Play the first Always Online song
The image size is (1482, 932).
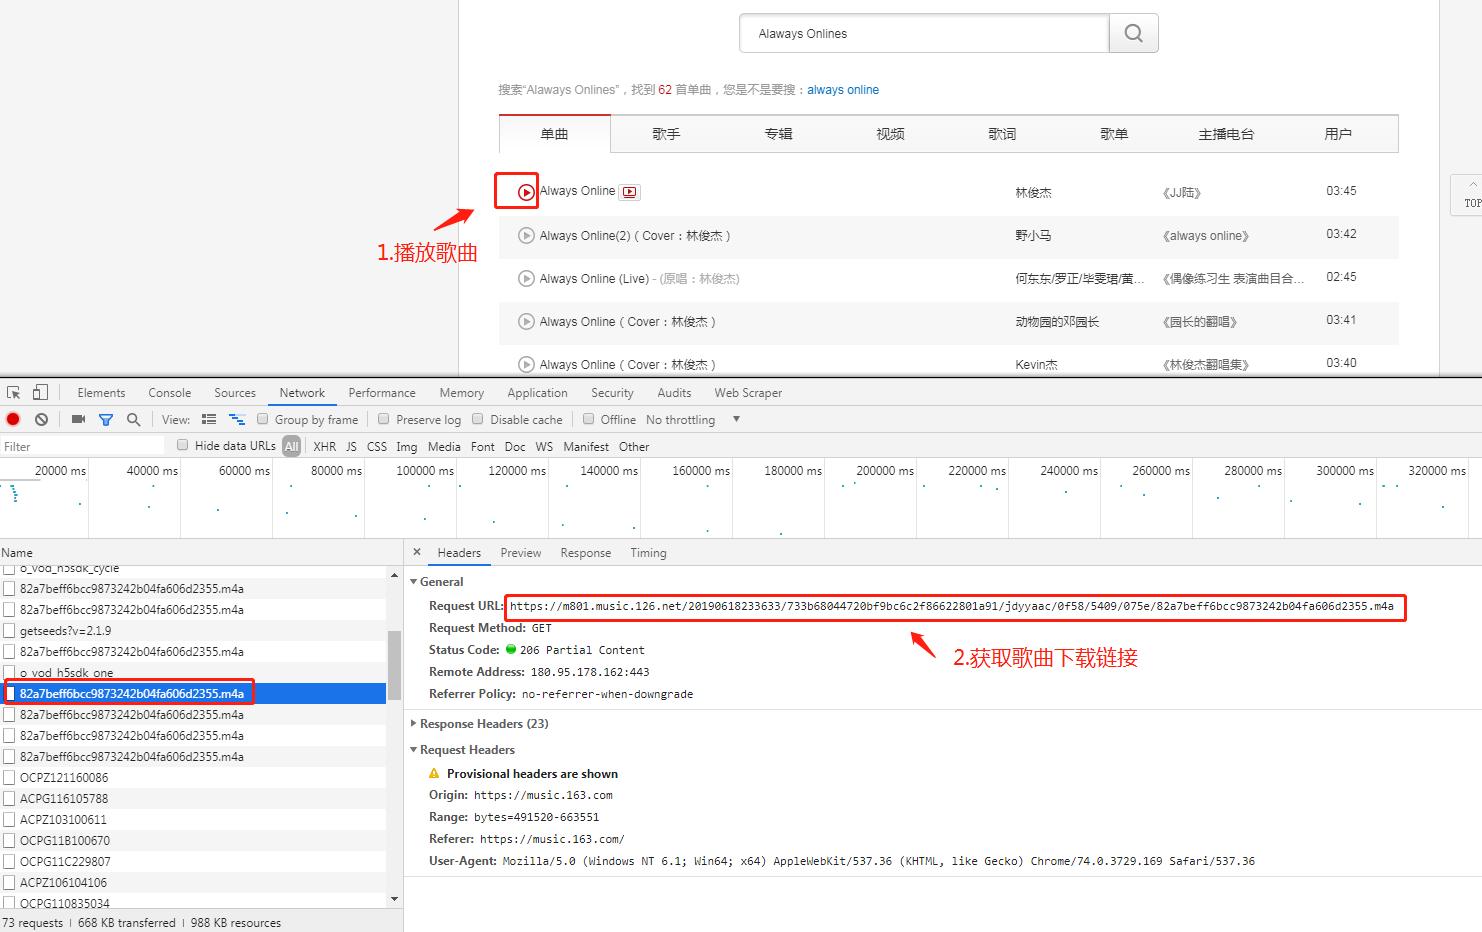[526, 192]
